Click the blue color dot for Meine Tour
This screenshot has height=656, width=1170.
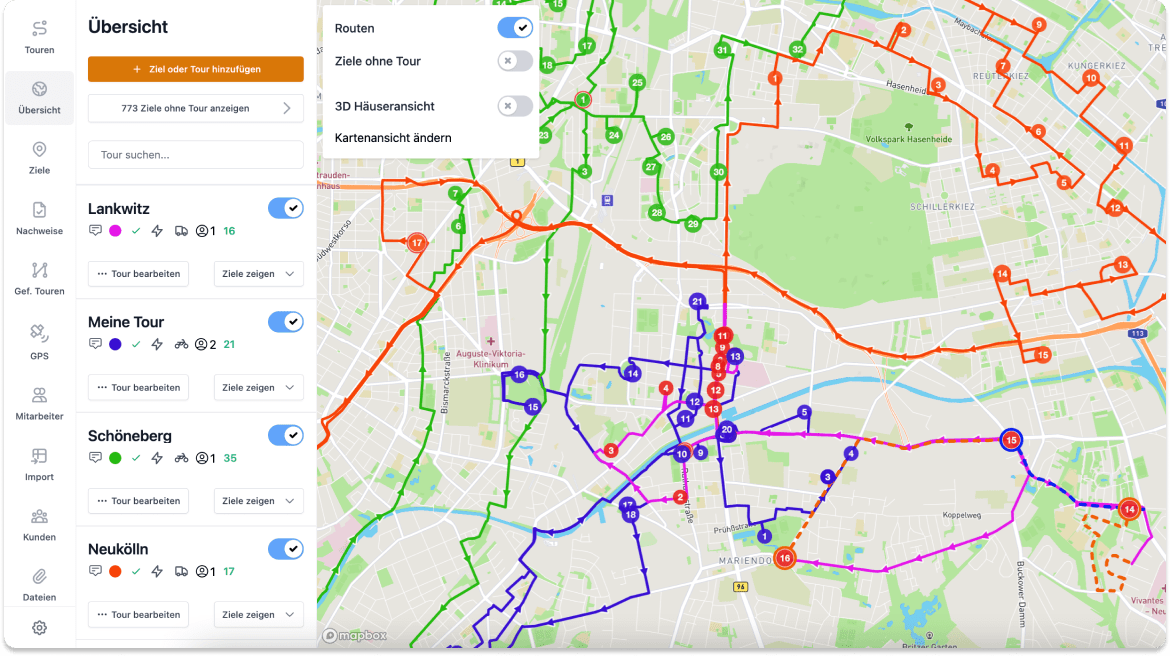pyautogui.click(x=115, y=344)
